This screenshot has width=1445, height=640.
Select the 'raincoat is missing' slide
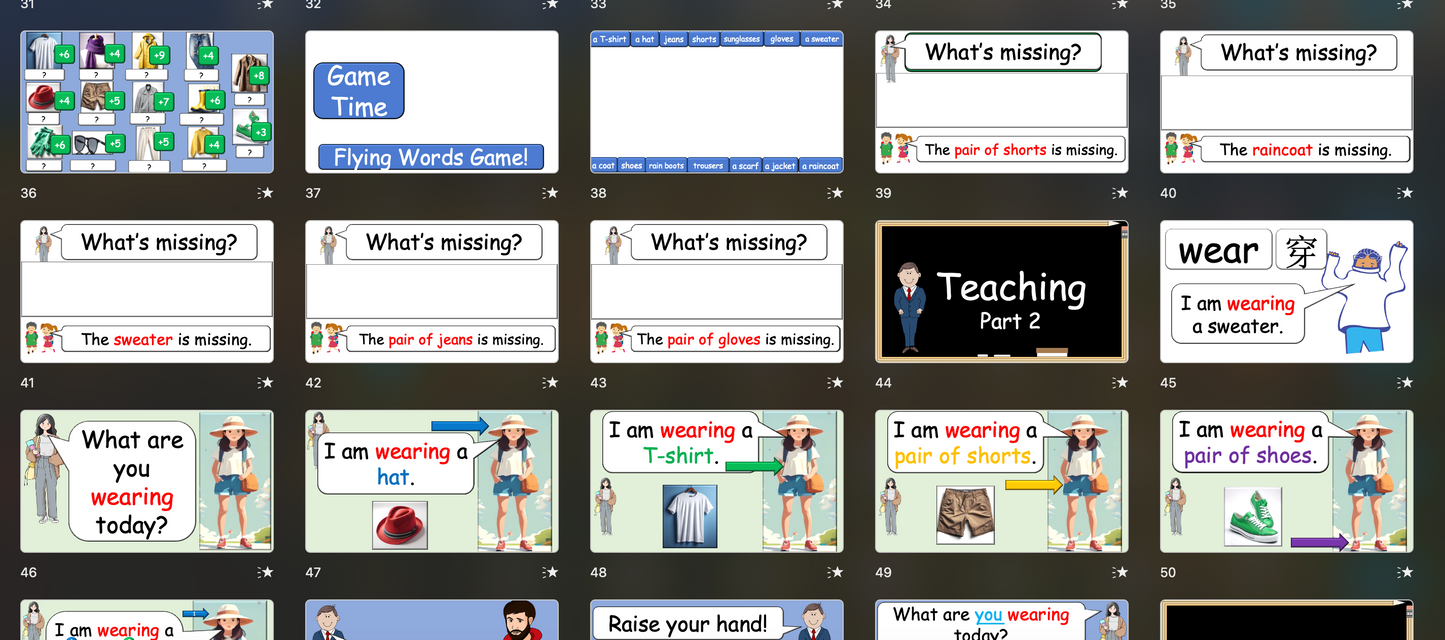pyautogui.click(x=1286, y=102)
